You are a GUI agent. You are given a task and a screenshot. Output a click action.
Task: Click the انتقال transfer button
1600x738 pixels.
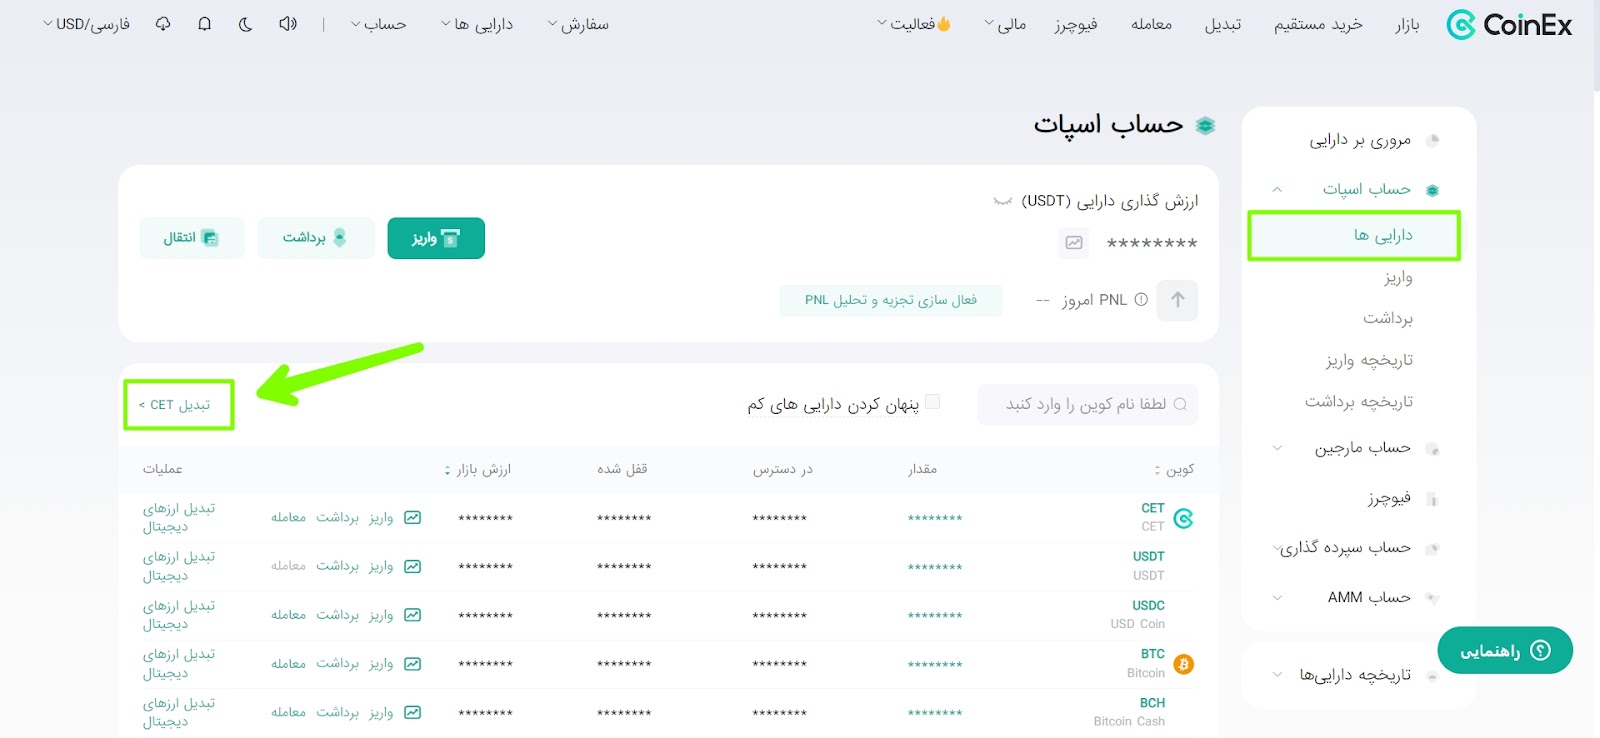[x=192, y=238]
